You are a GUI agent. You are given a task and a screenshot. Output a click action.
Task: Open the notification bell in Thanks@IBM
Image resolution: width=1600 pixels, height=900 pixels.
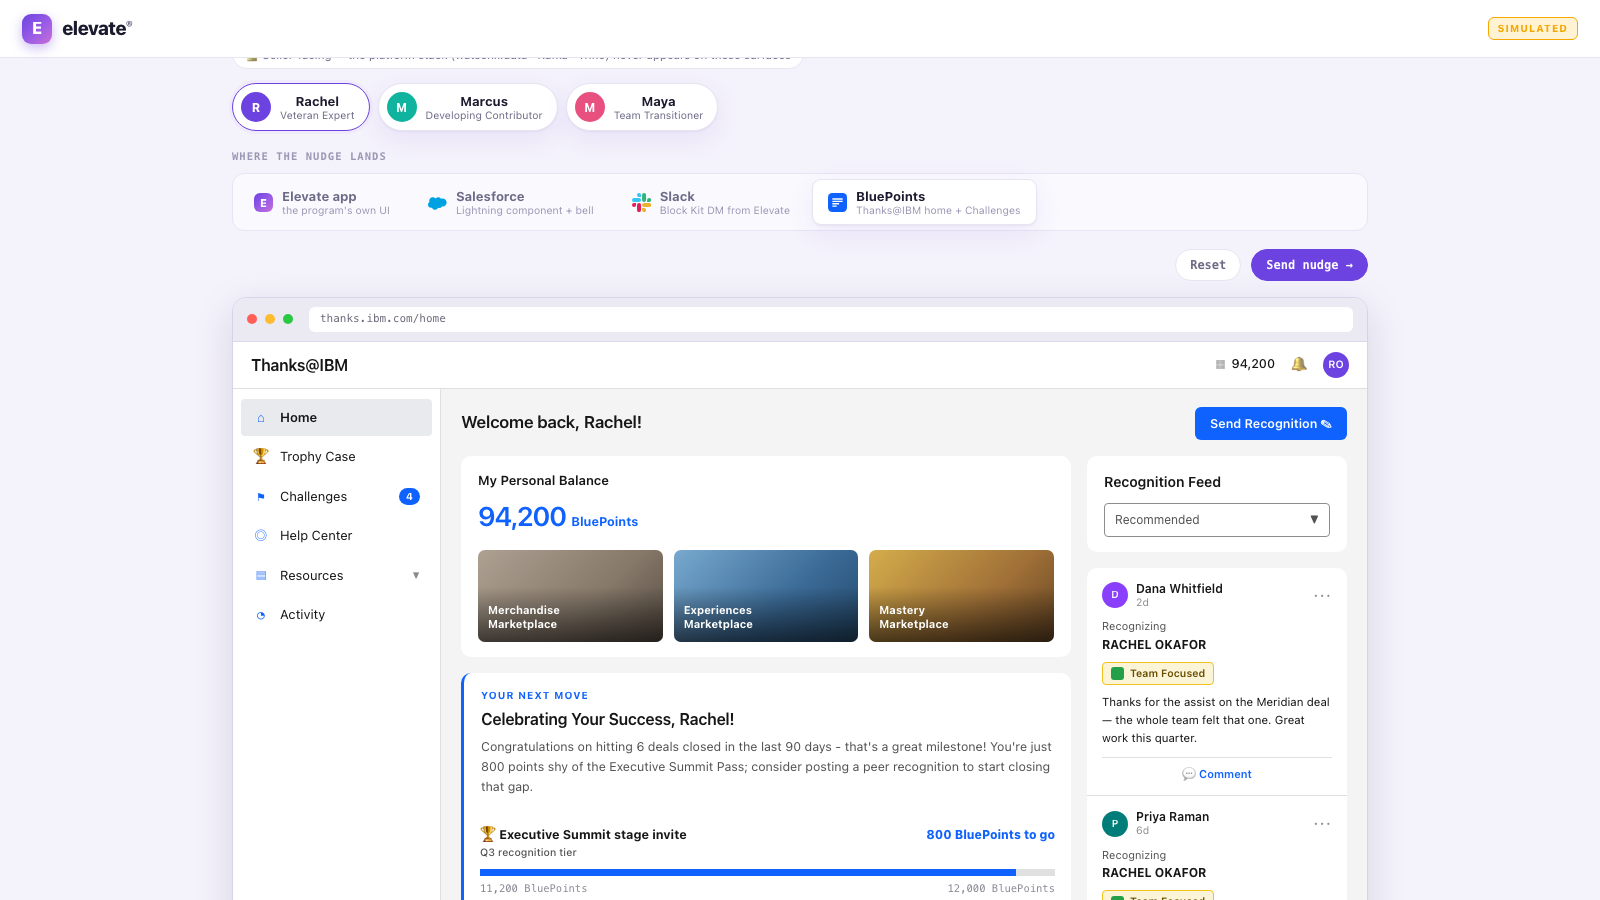(x=1299, y=364)
